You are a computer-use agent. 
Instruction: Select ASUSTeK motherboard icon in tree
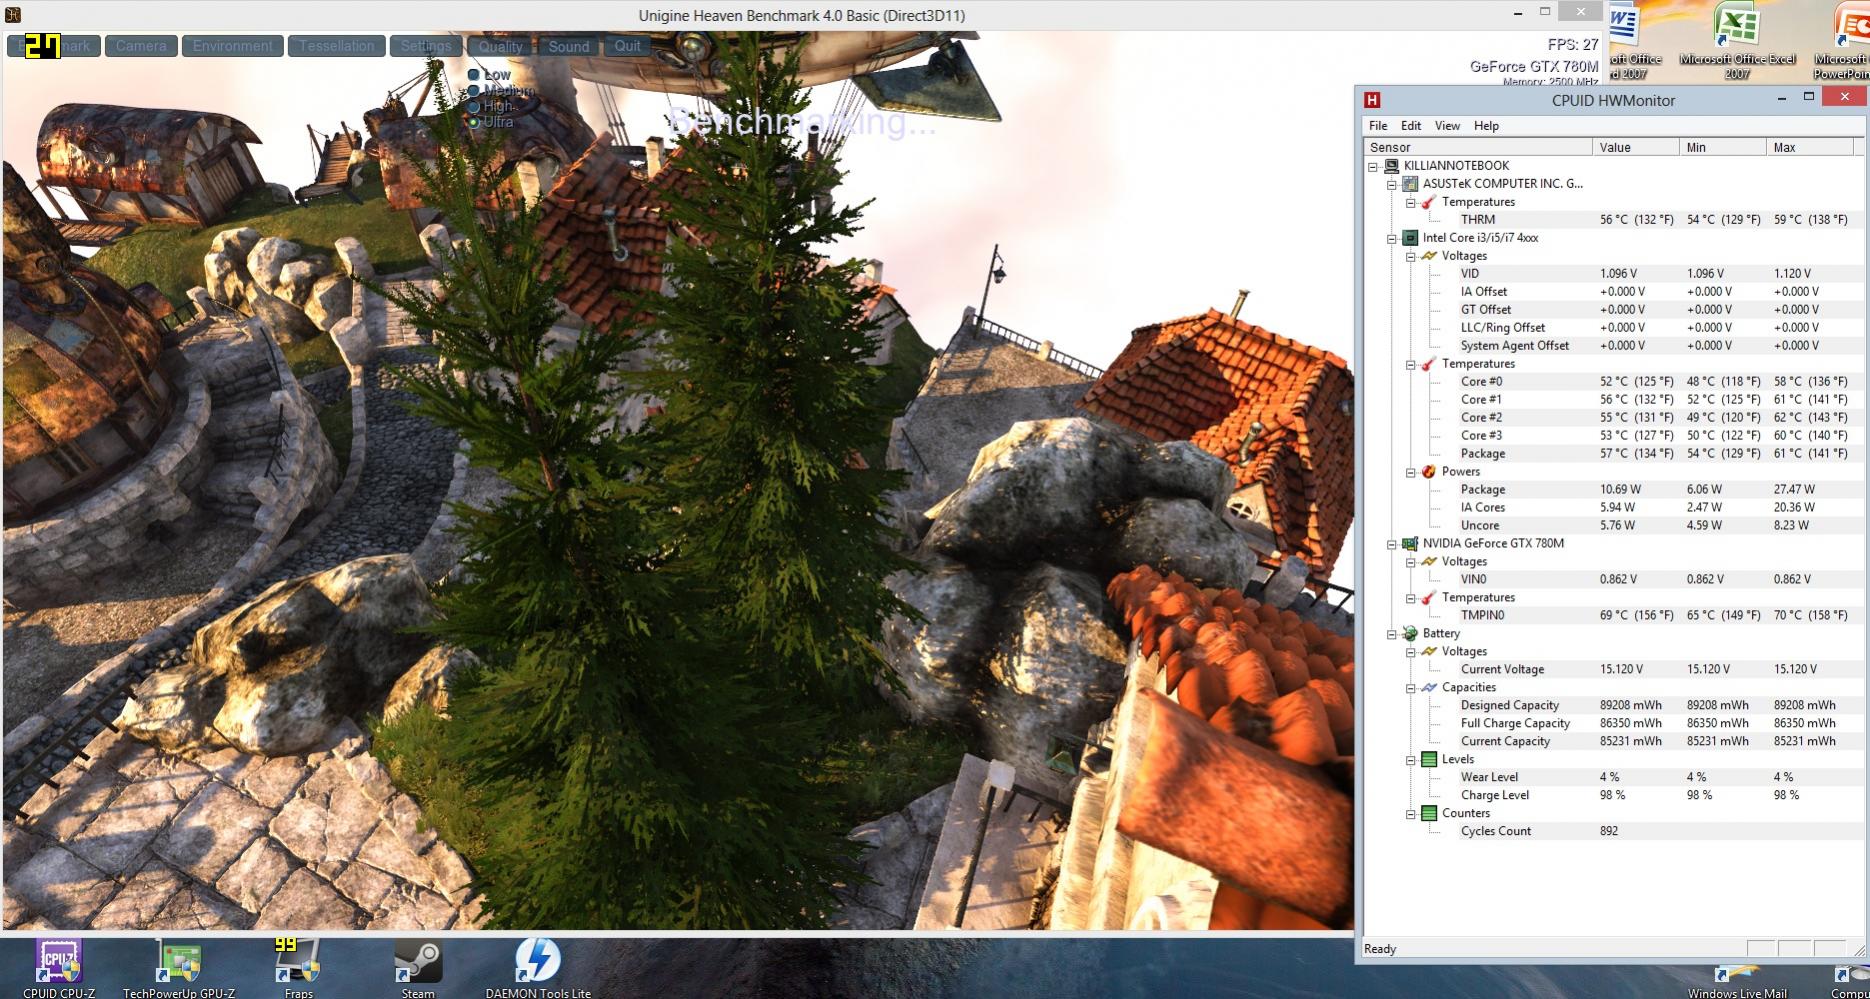point(1410,184)
